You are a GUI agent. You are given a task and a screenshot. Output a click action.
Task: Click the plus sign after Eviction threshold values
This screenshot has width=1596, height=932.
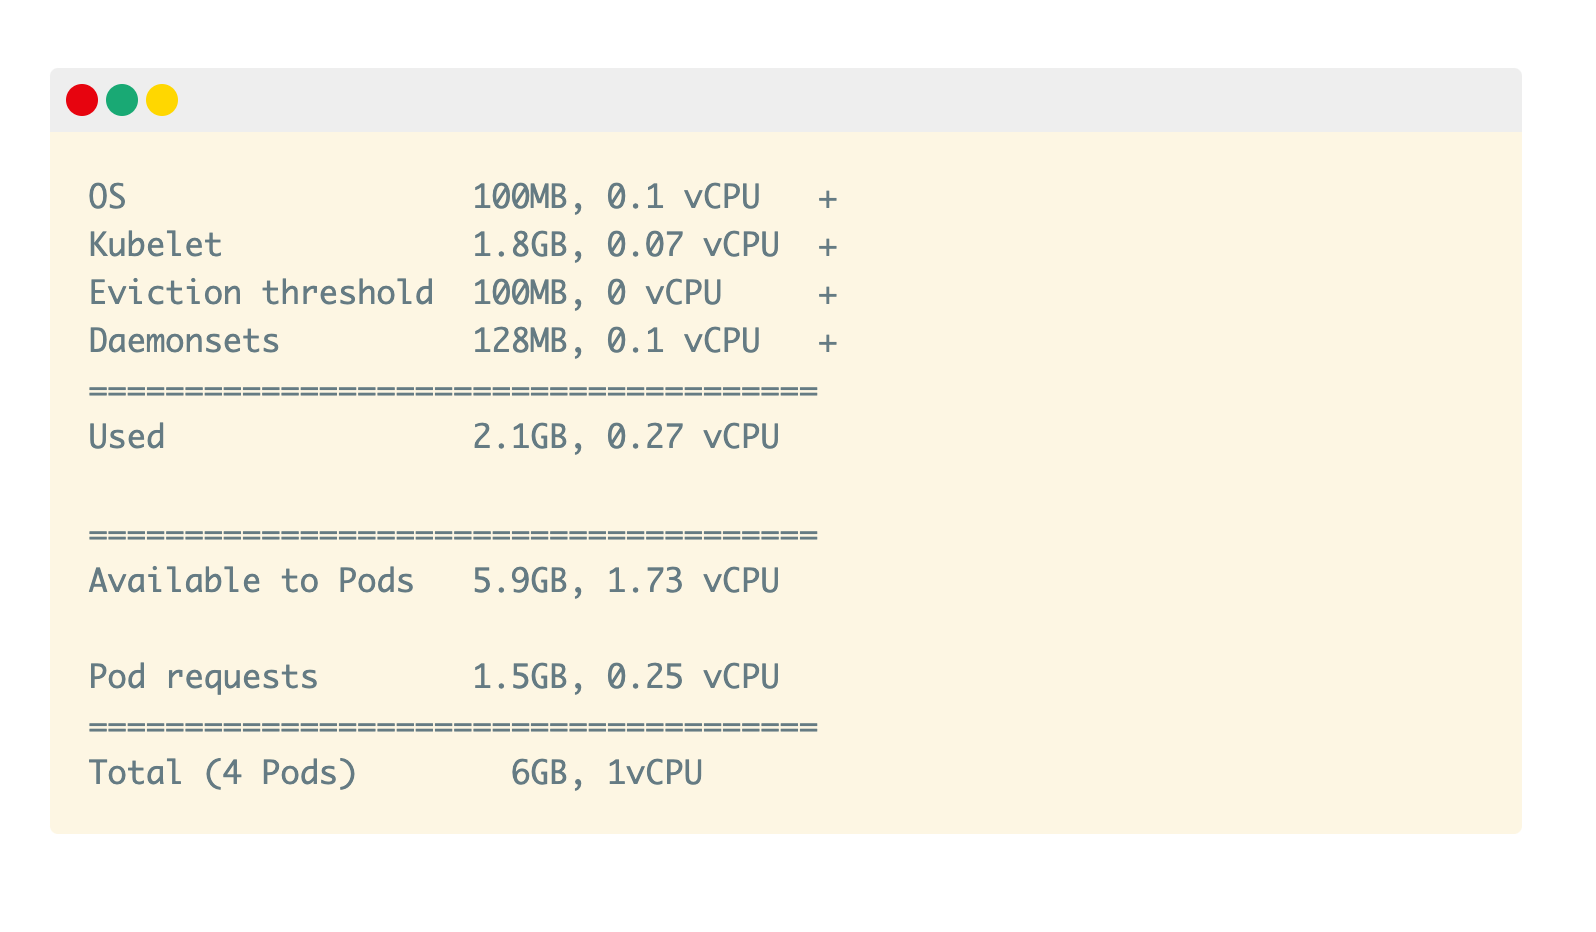[x=827, y=294]
